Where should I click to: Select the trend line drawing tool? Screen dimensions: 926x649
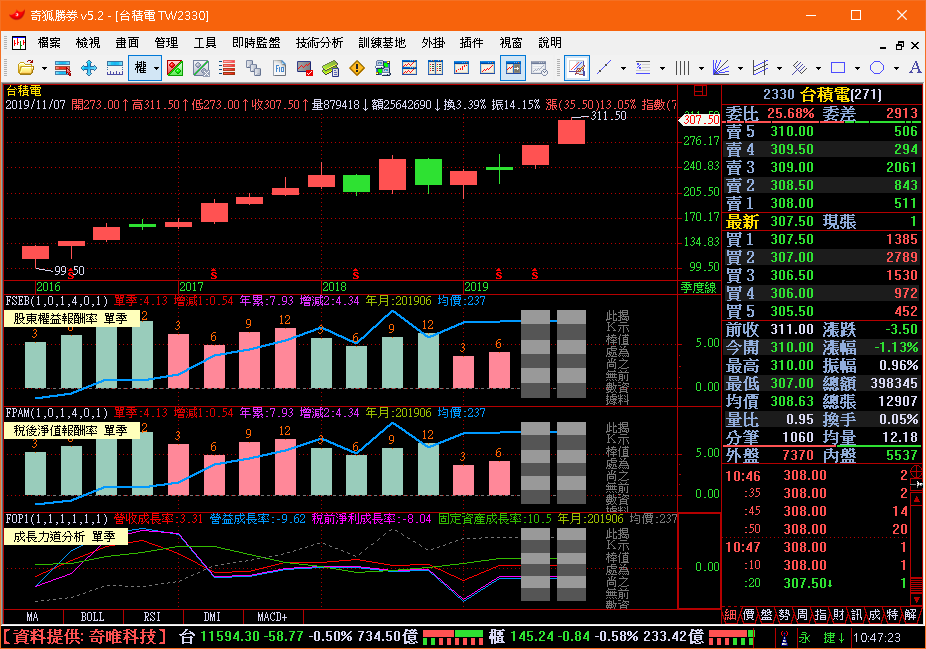click(604, 68)
